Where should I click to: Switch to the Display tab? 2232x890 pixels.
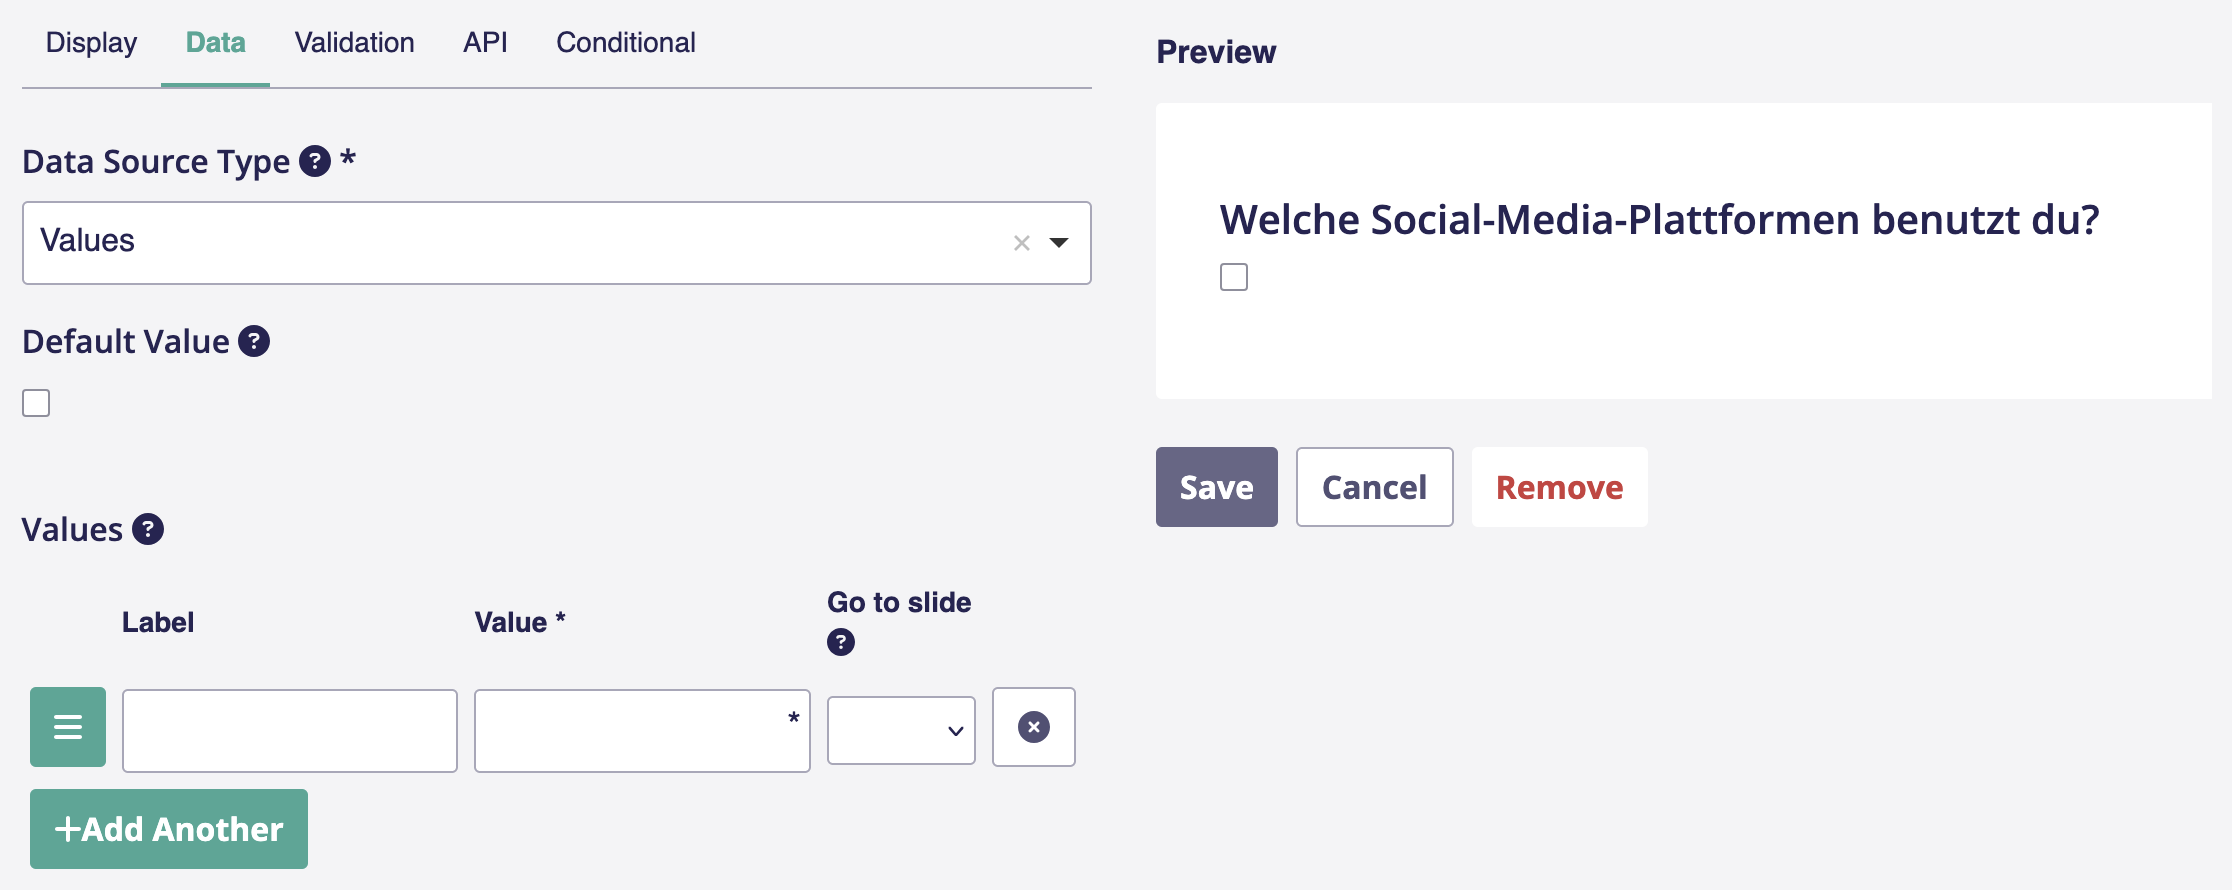[x=91, y=43]
